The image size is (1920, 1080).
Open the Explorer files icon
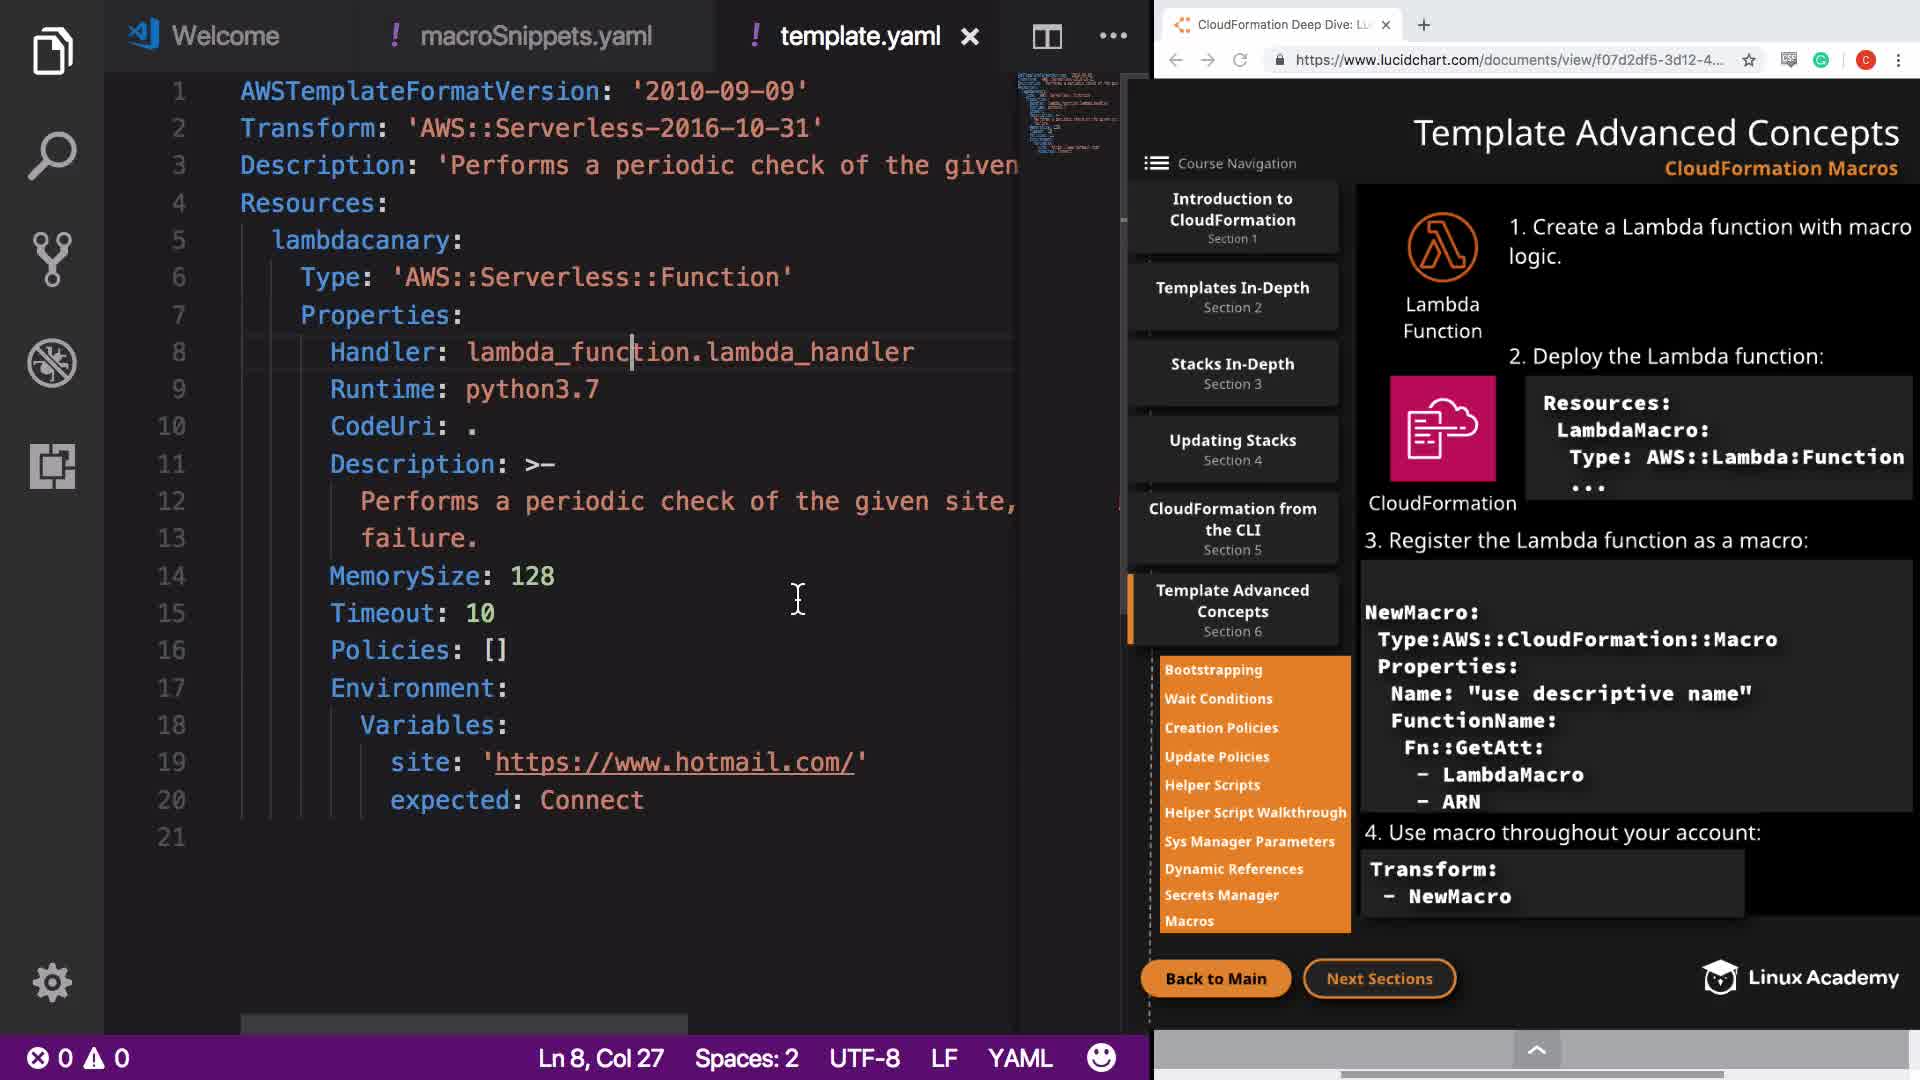(52, 51)
